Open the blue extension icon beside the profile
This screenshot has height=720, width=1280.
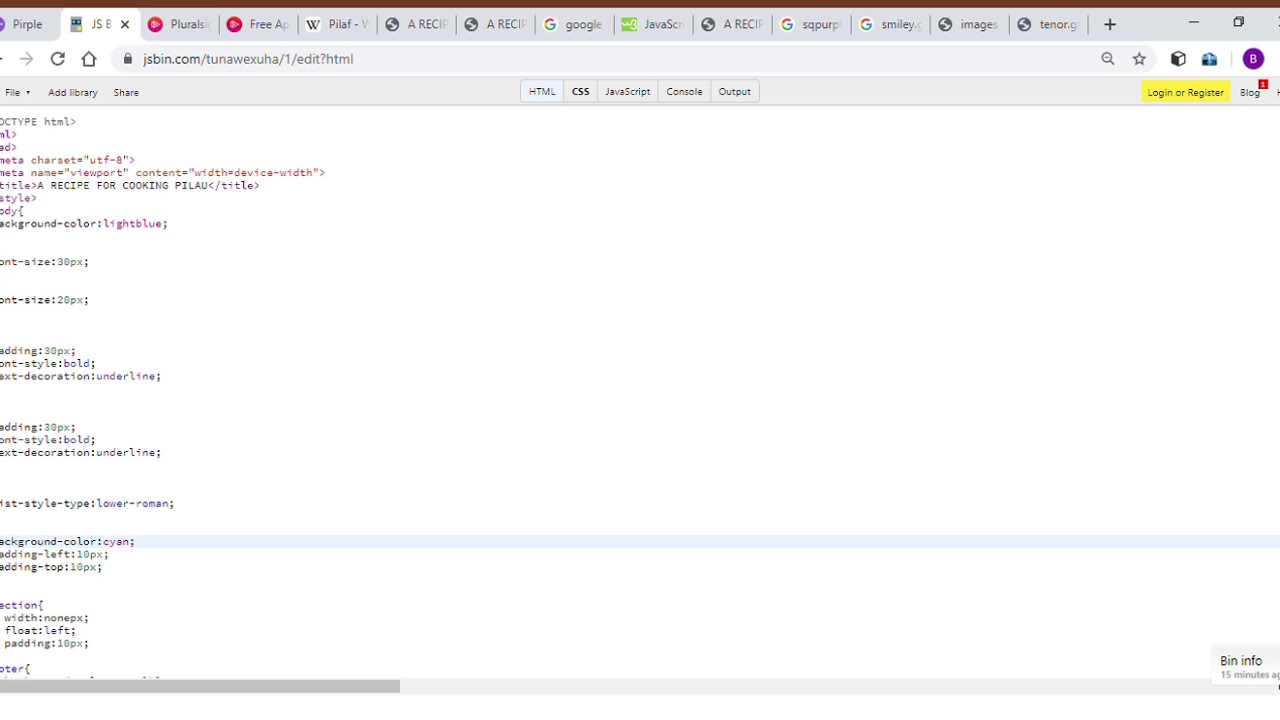[x=1210, y=59]
